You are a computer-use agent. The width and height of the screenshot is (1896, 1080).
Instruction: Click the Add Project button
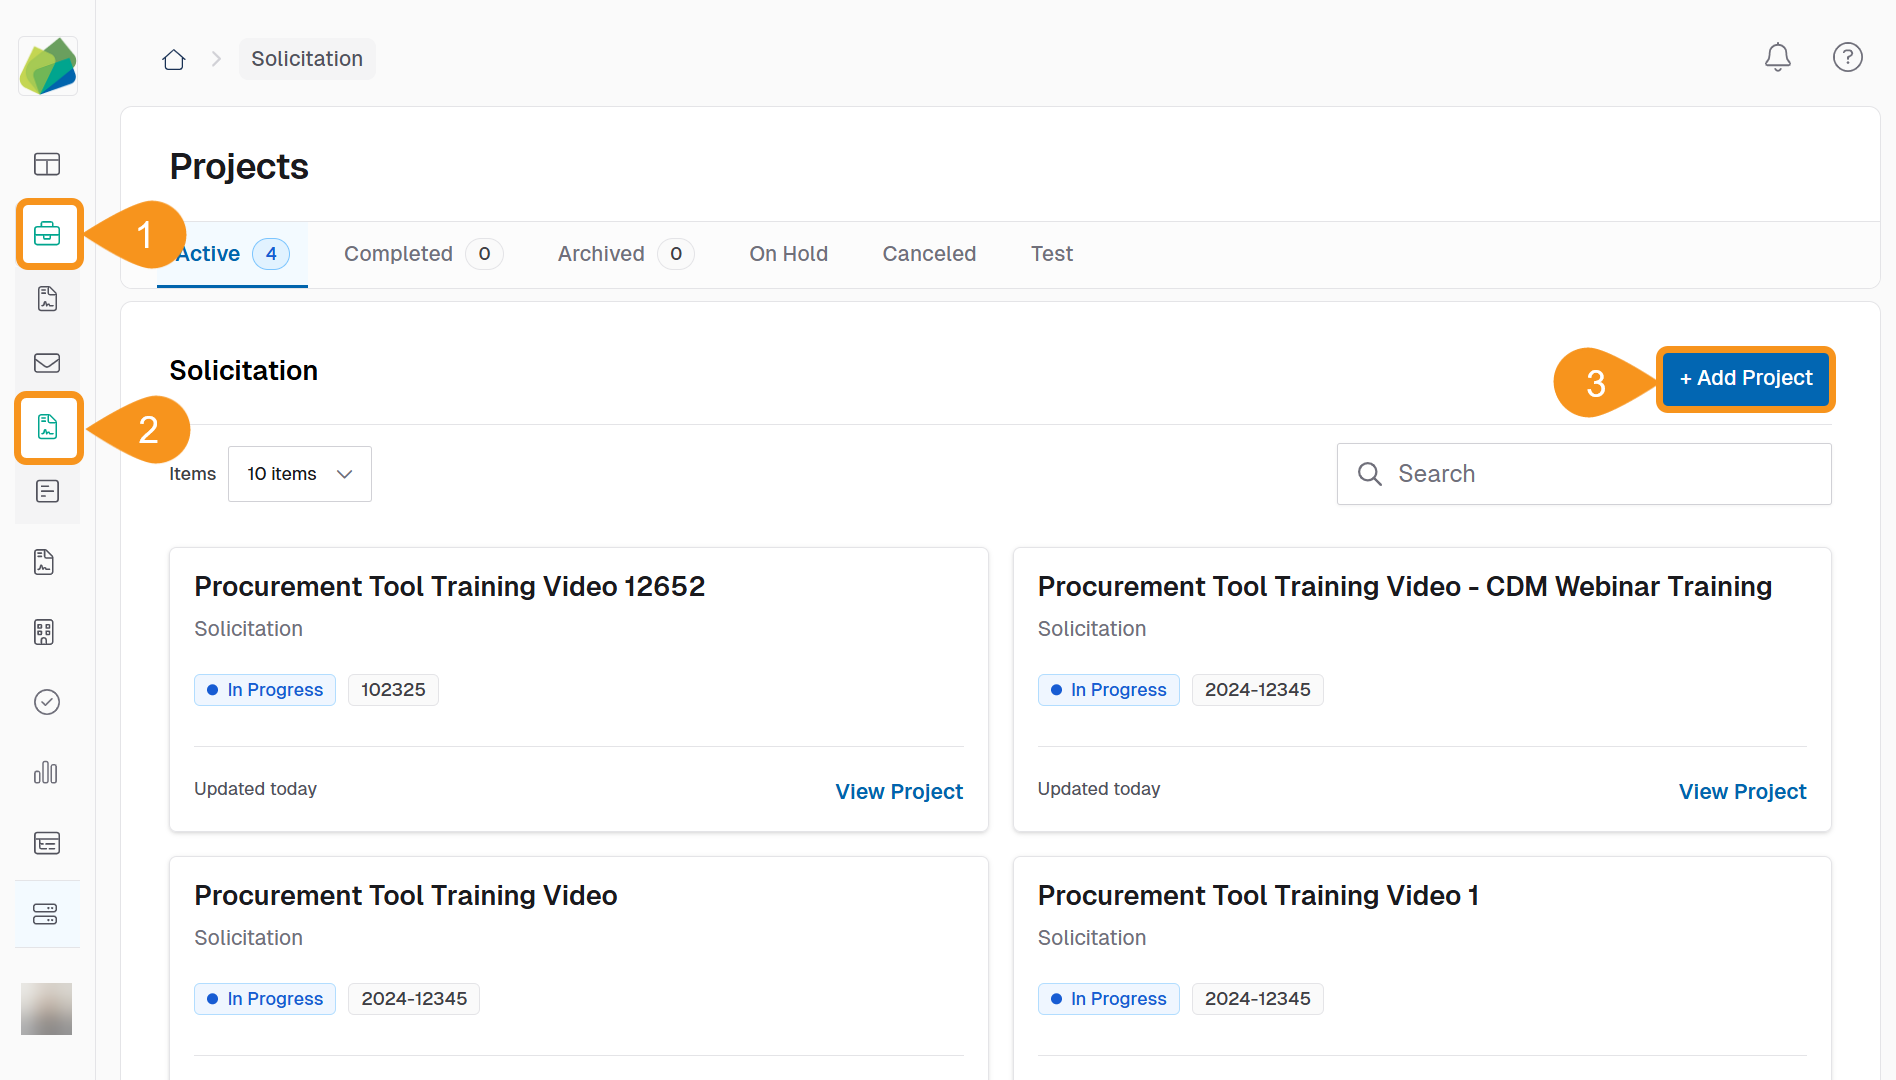1745,379
